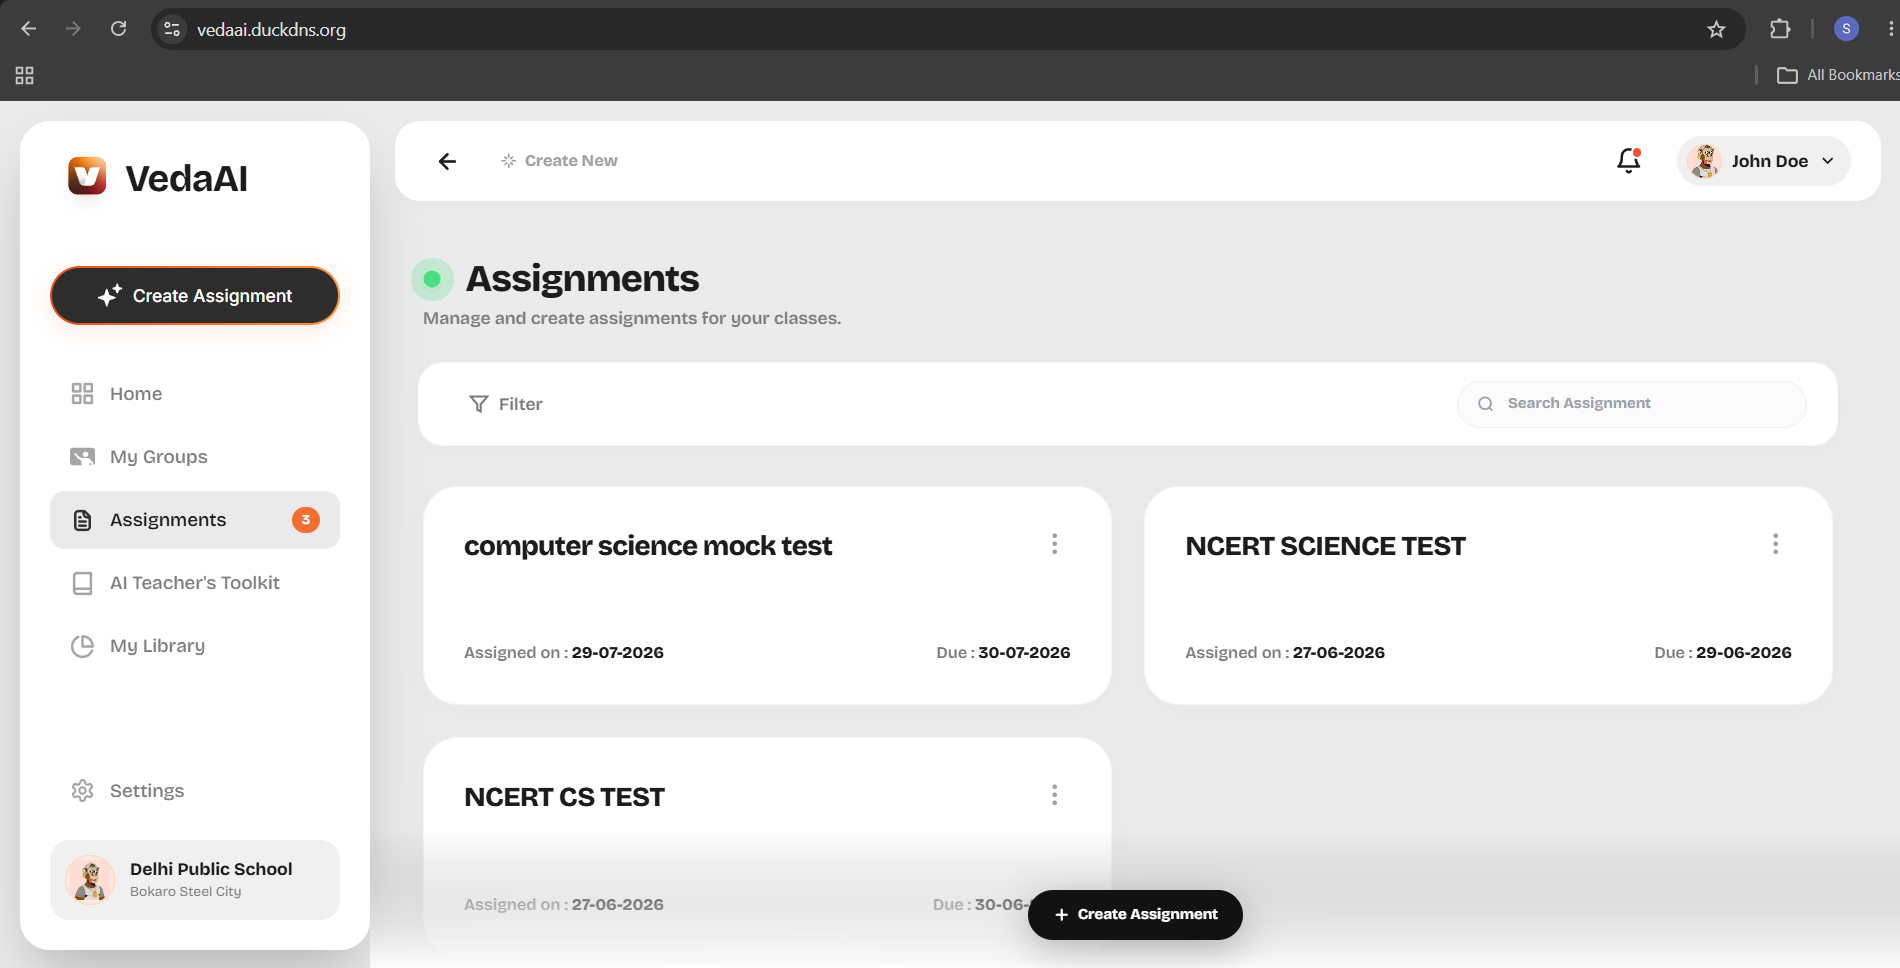
Task: Click due date 29-06-2026
Action: click(x=1743, y=653)
